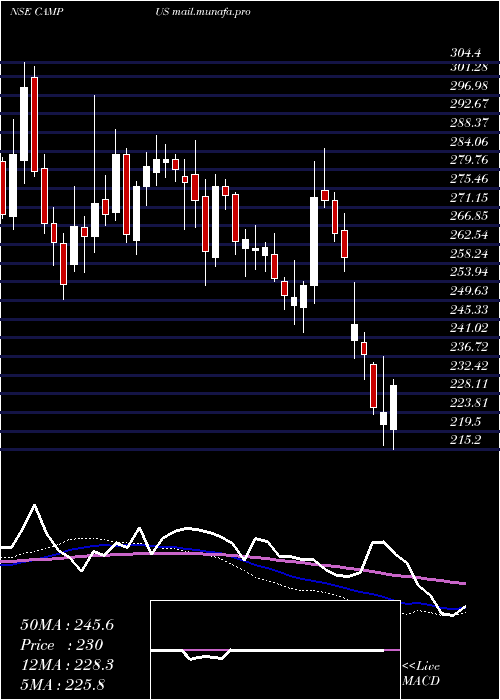Click the 292.67 price axis label

point(469,104)
